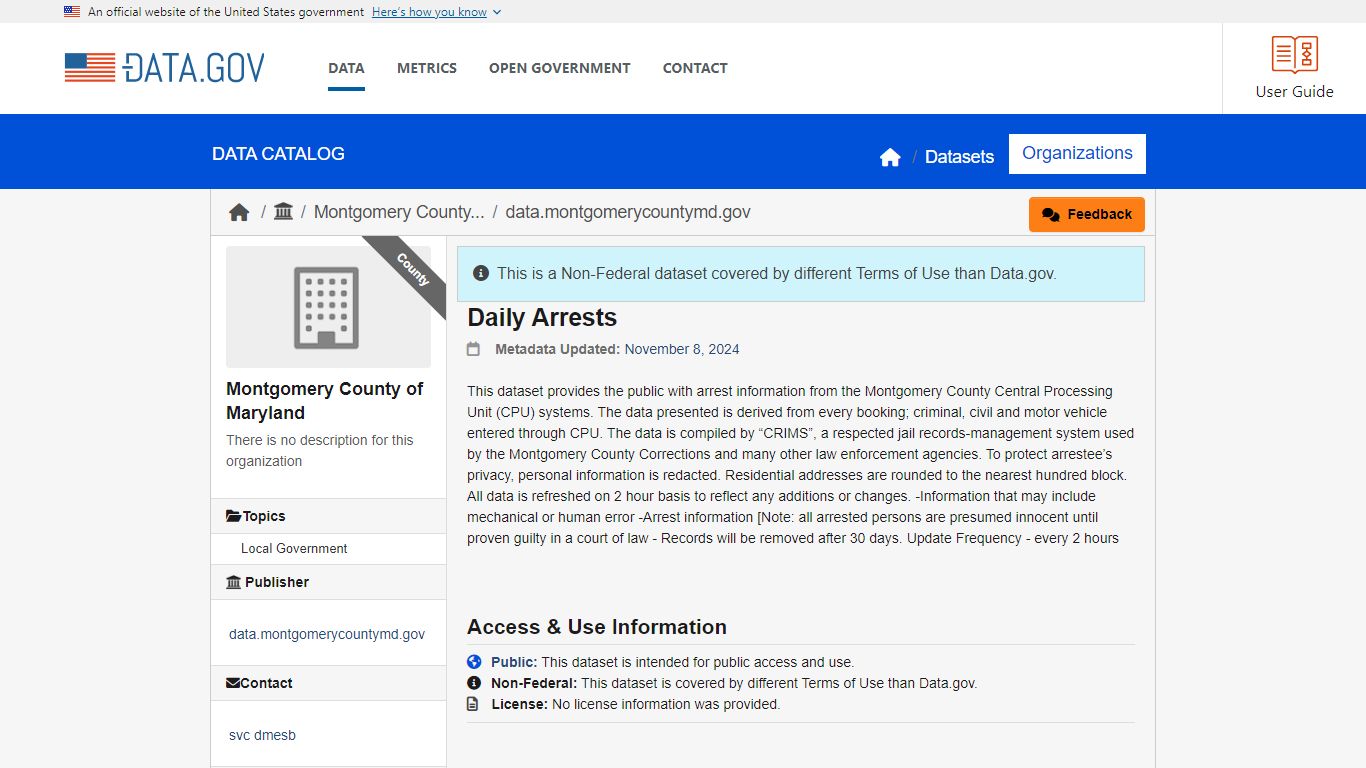Click "No license information was provided" text
Image resolution: width=1366 pixels, height=768 pixels.
[666, 704]
